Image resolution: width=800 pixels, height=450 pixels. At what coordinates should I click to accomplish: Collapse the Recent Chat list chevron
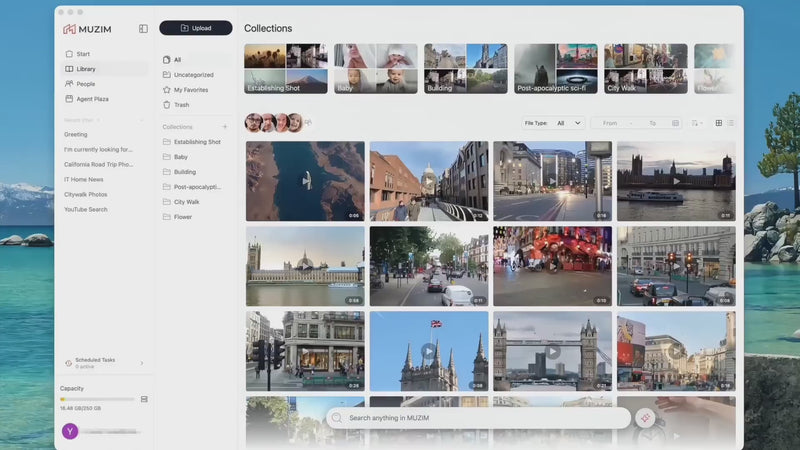pyautogui.click(x=142, y=120)
